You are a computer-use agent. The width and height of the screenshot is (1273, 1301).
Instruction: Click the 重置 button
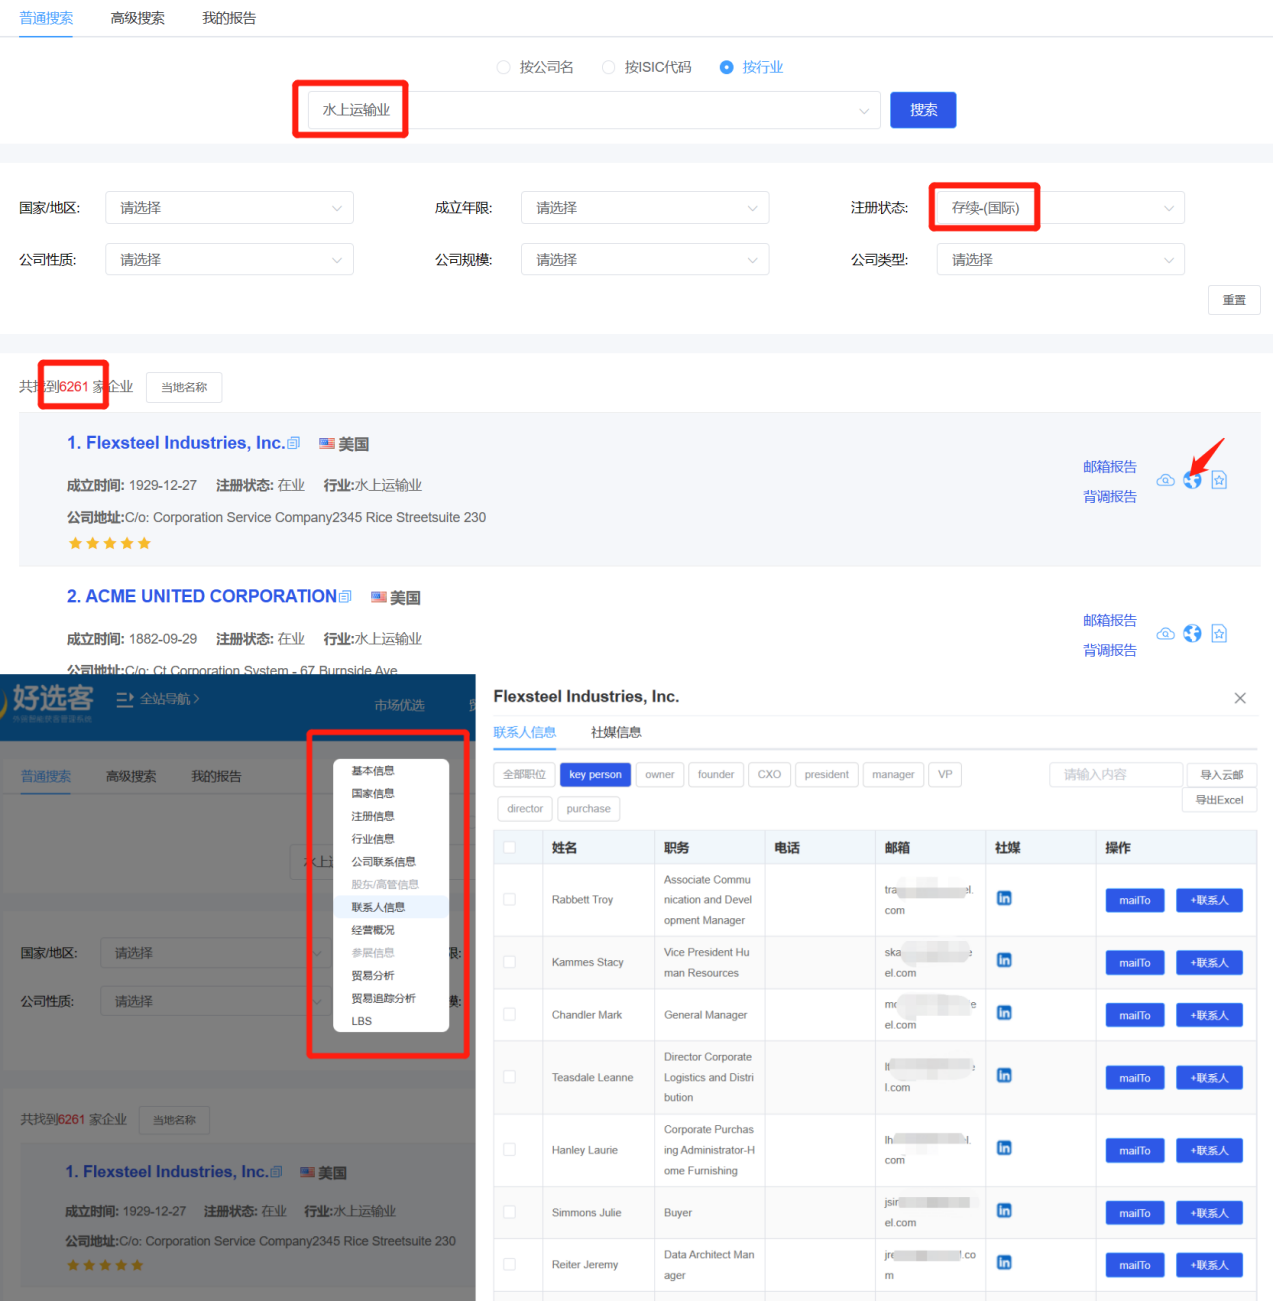1234,300
